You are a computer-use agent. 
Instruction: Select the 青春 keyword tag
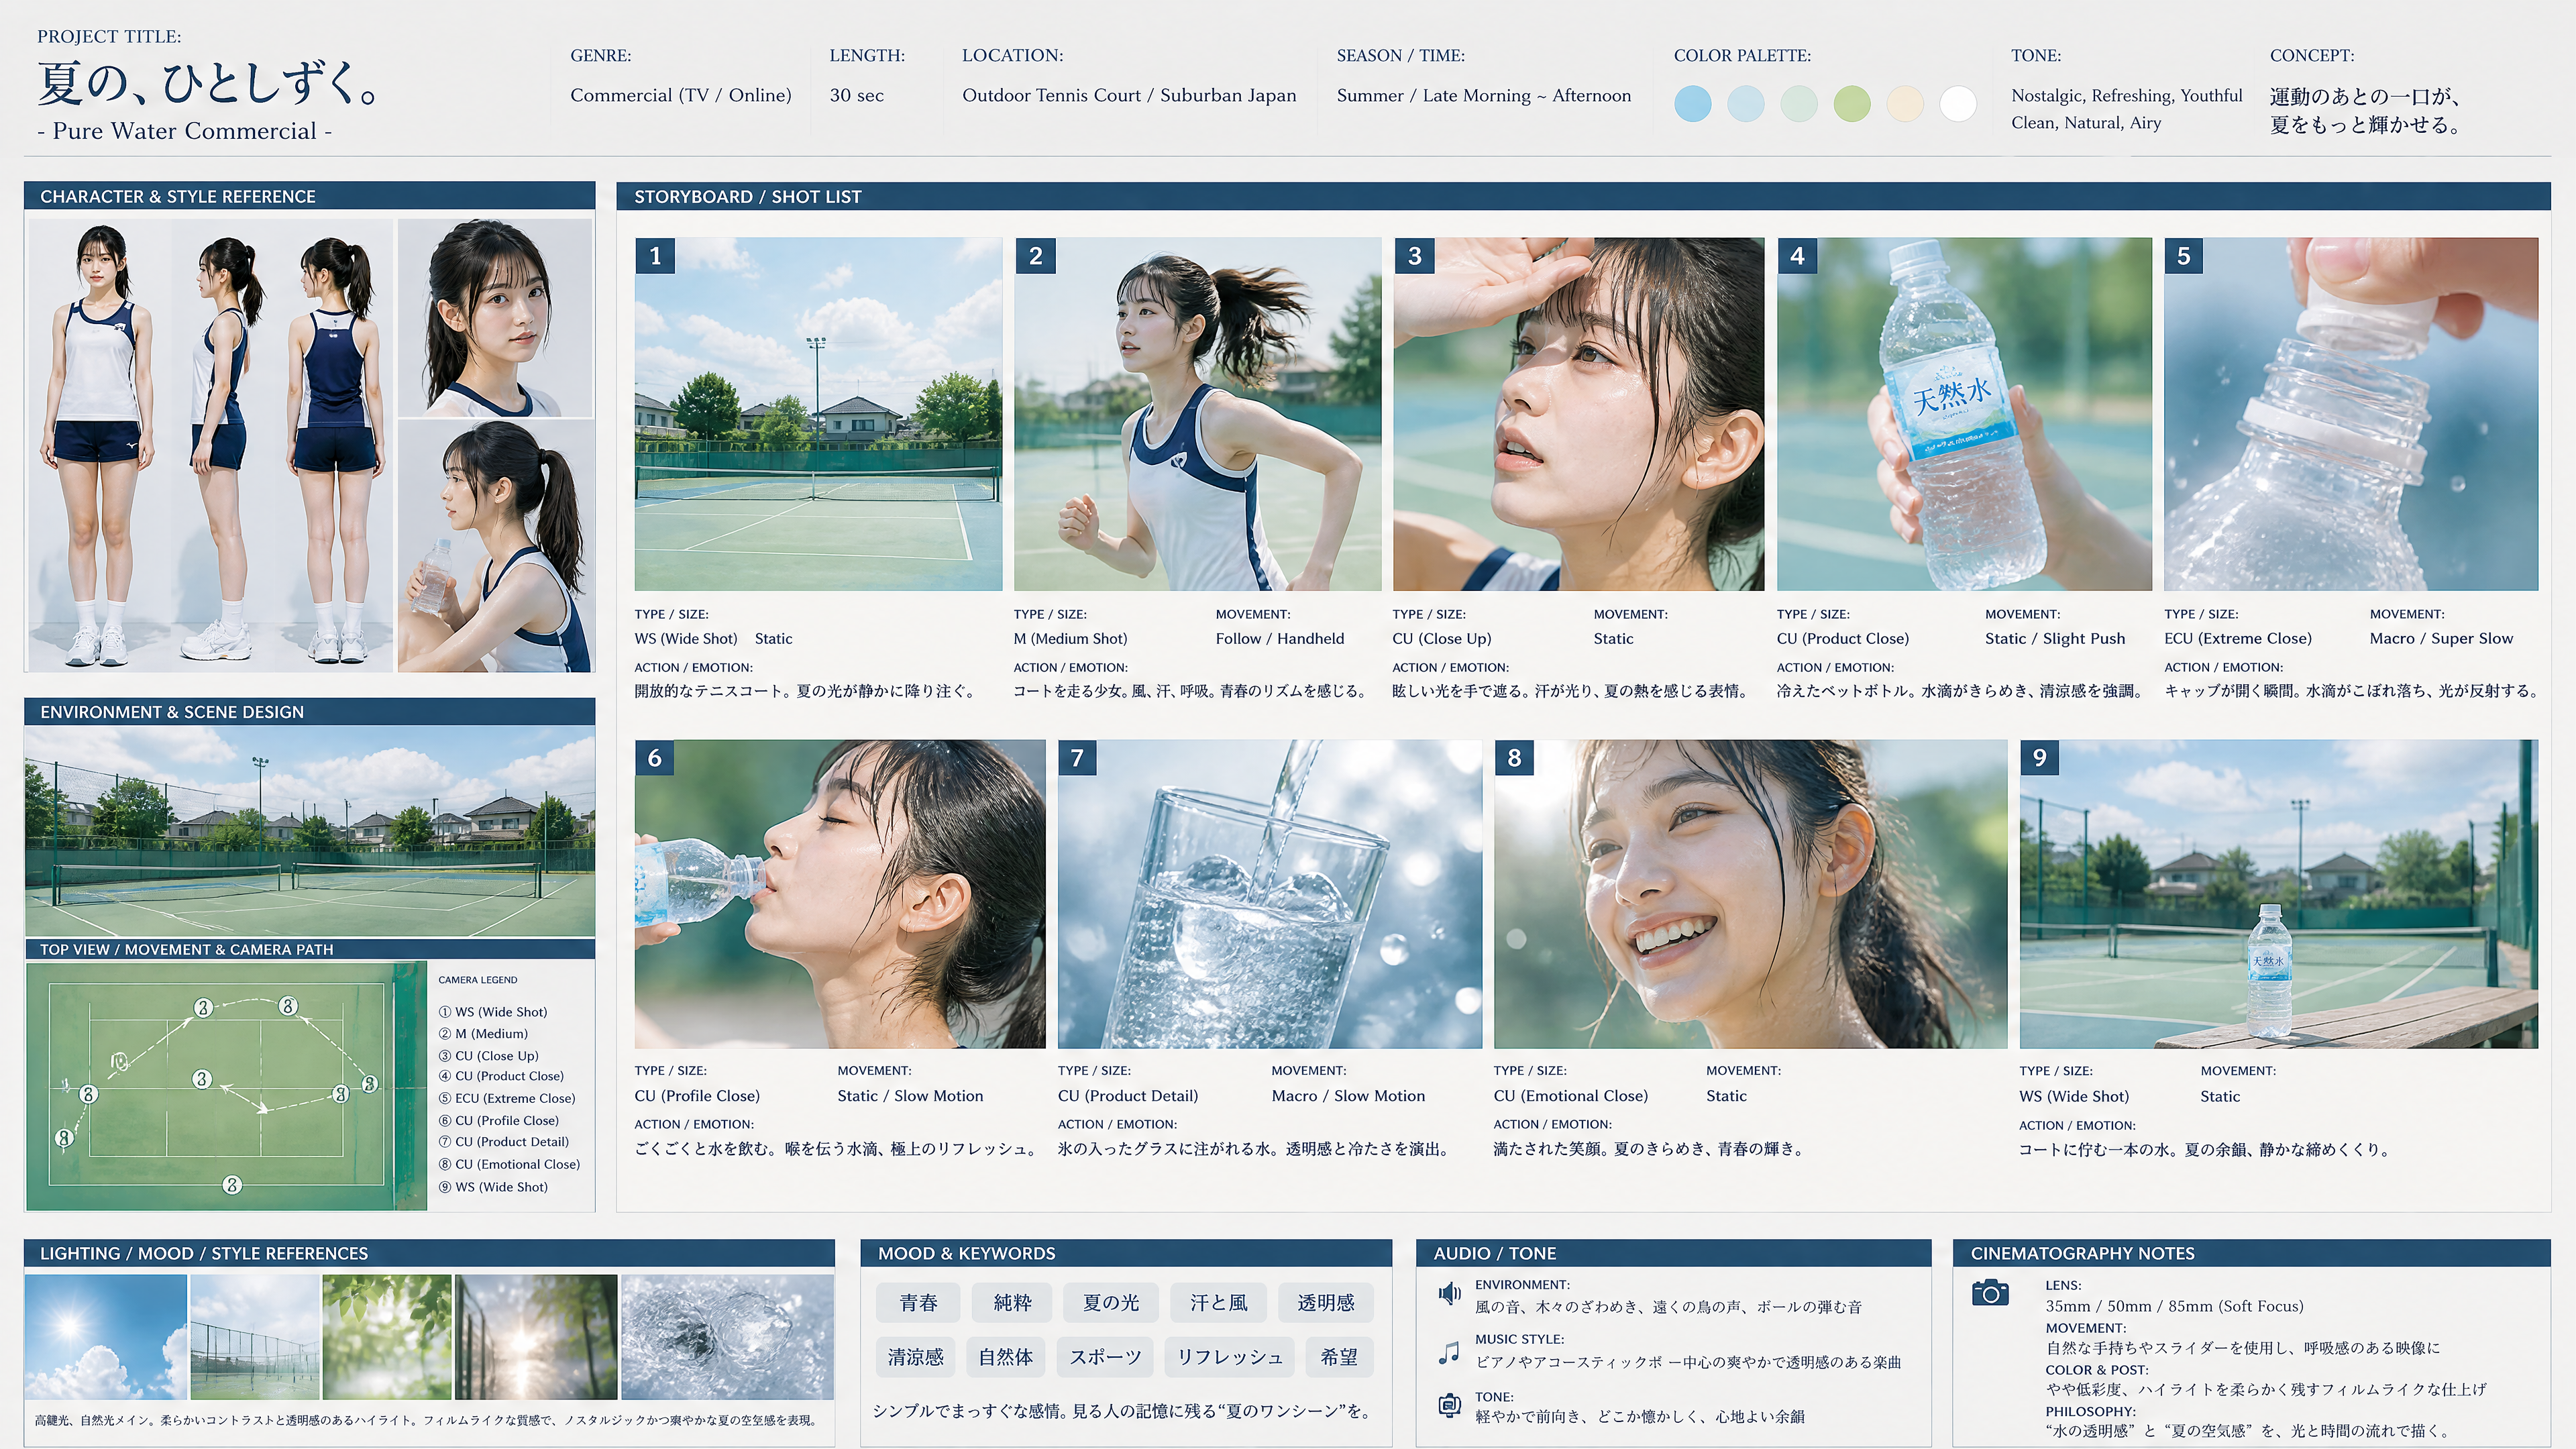pos(918,1302)
